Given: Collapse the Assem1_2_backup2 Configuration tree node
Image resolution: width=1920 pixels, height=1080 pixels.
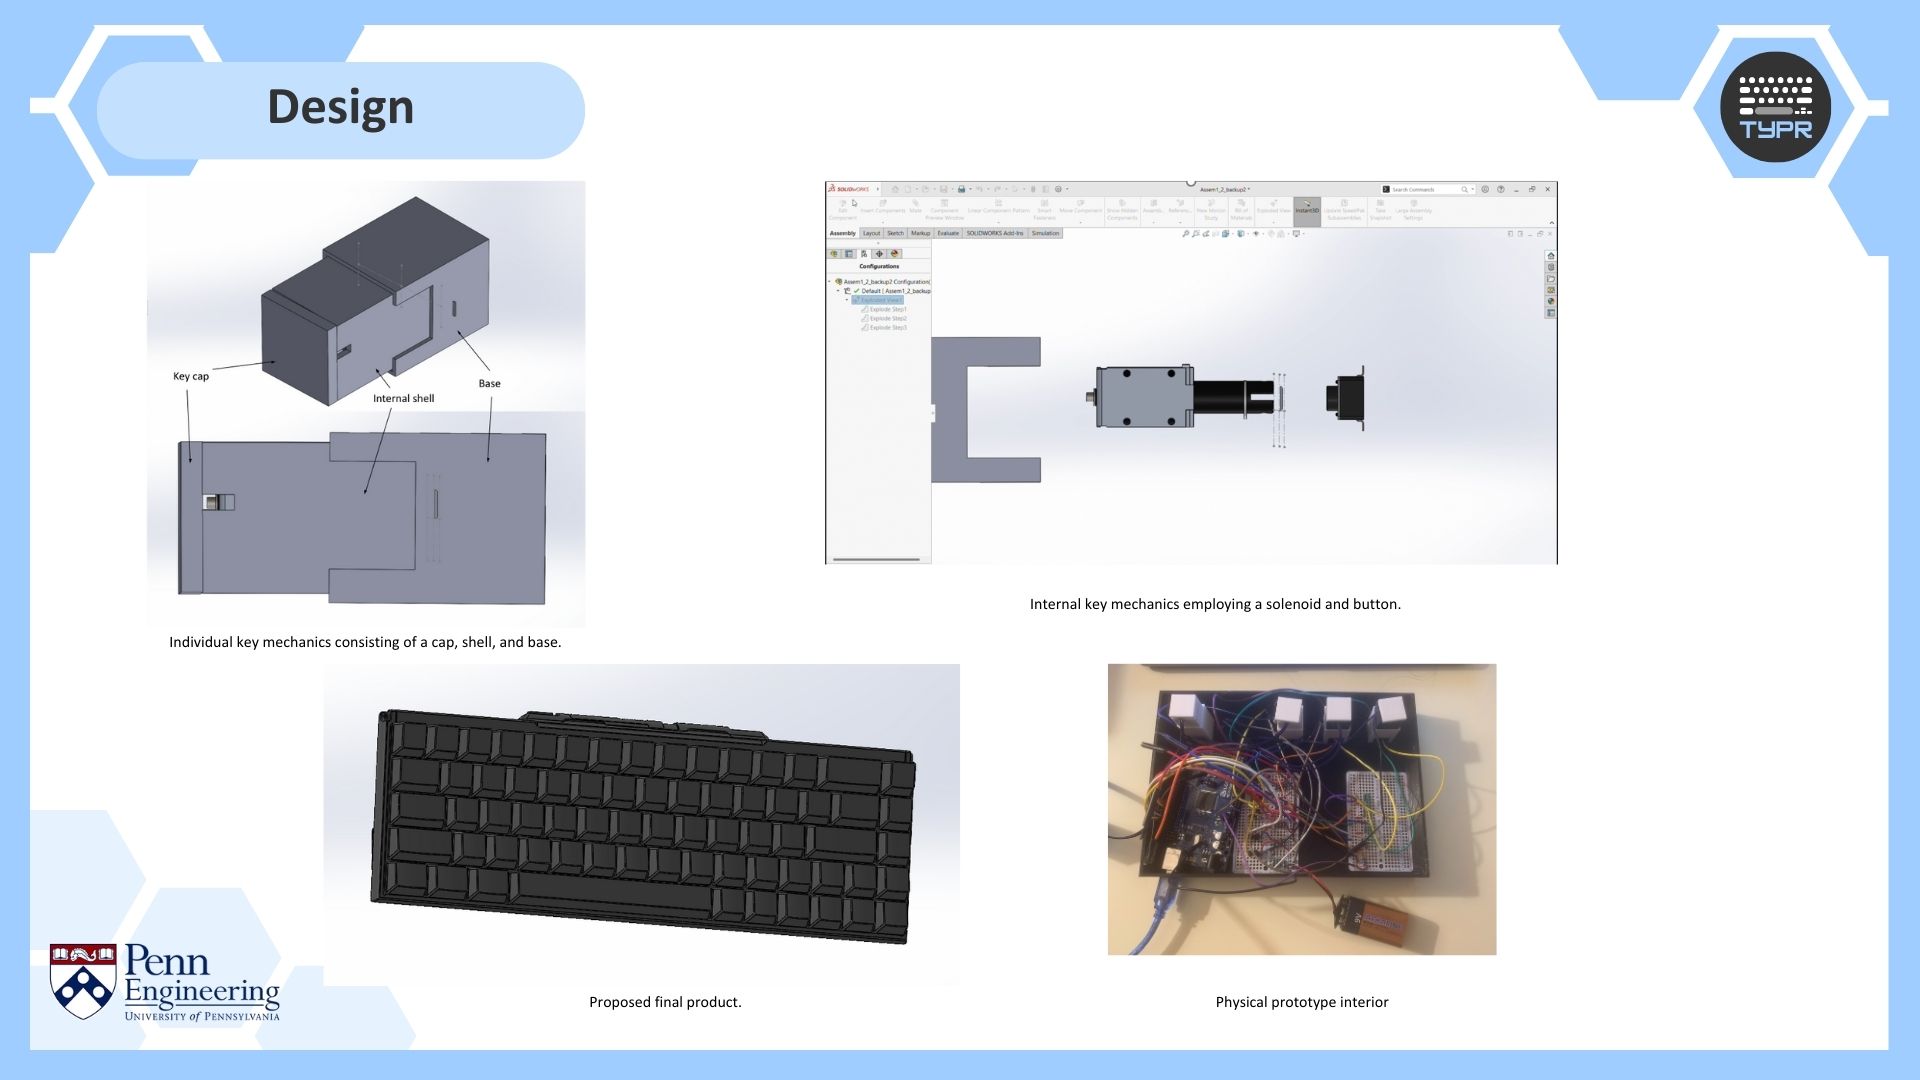Looking at the screenshot, I should click(x=830, y=282).
